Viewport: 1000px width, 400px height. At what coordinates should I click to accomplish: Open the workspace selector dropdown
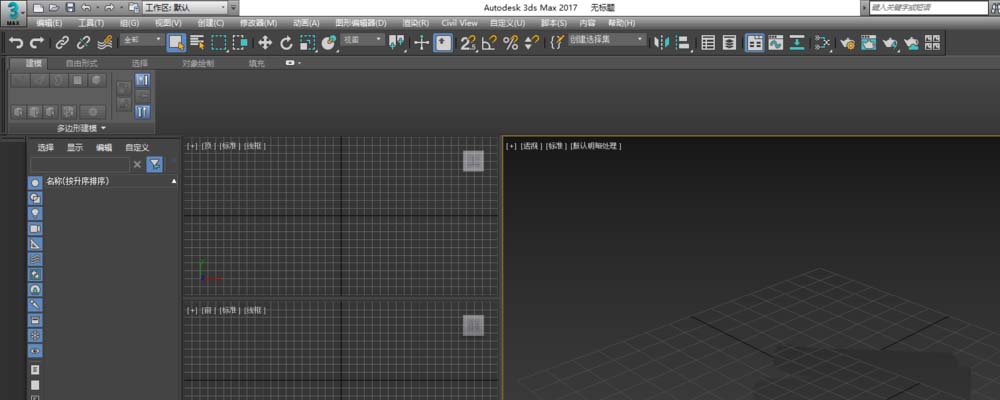click(x=189, y=7)
